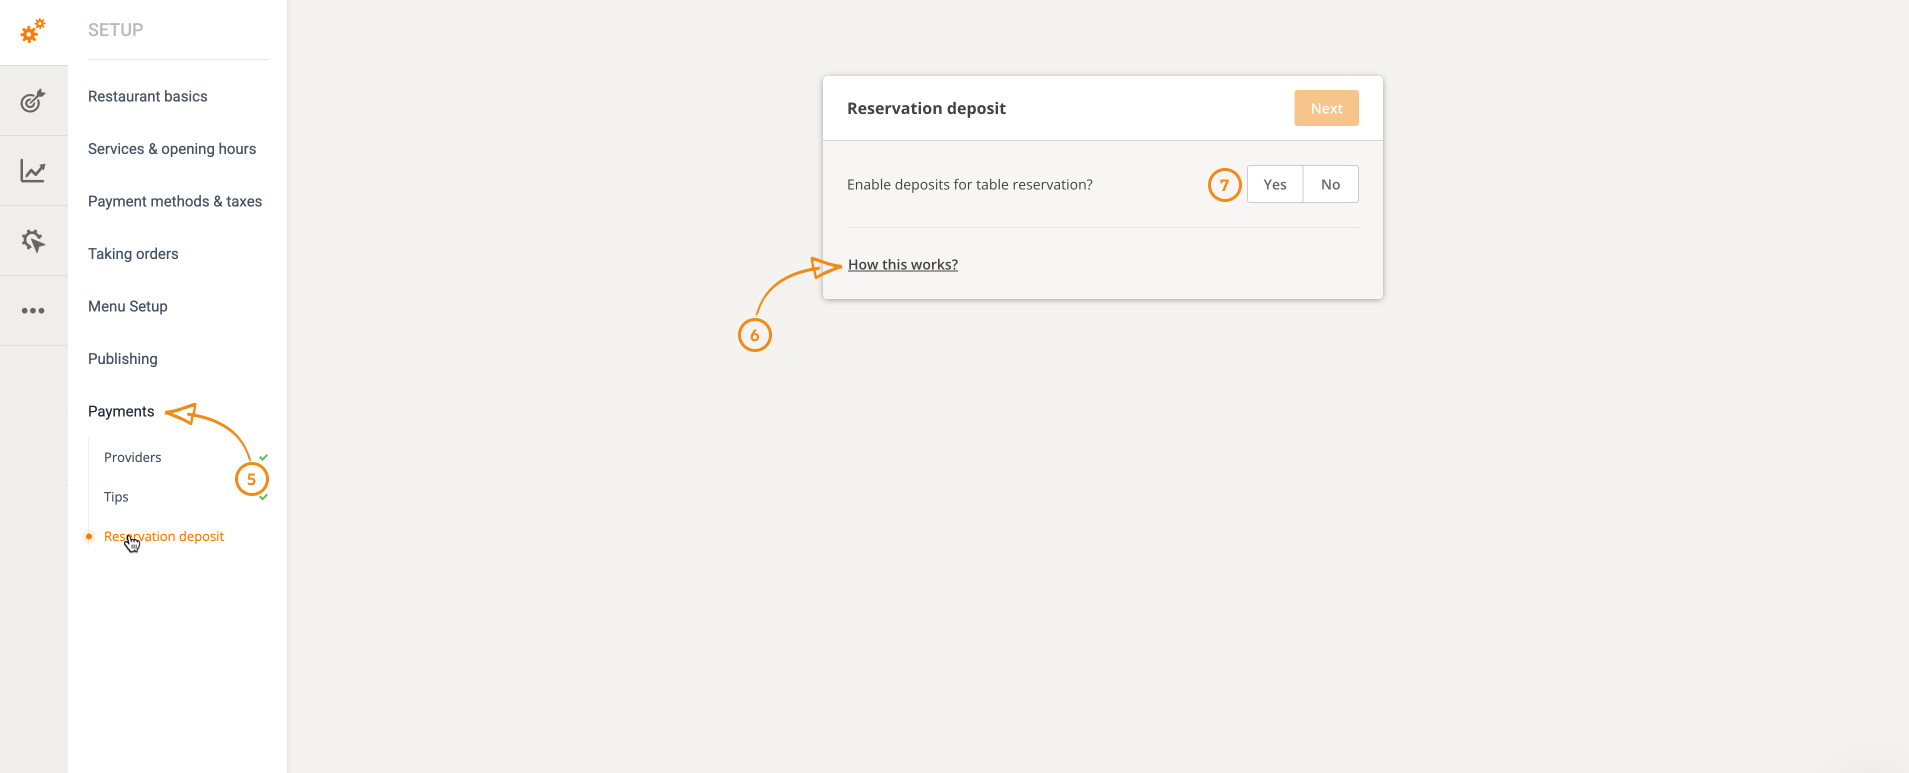This screenshot has width=1909, height=773.
Task: Click the orange bullet beside Reservation deposit
Action: point(89,537)
